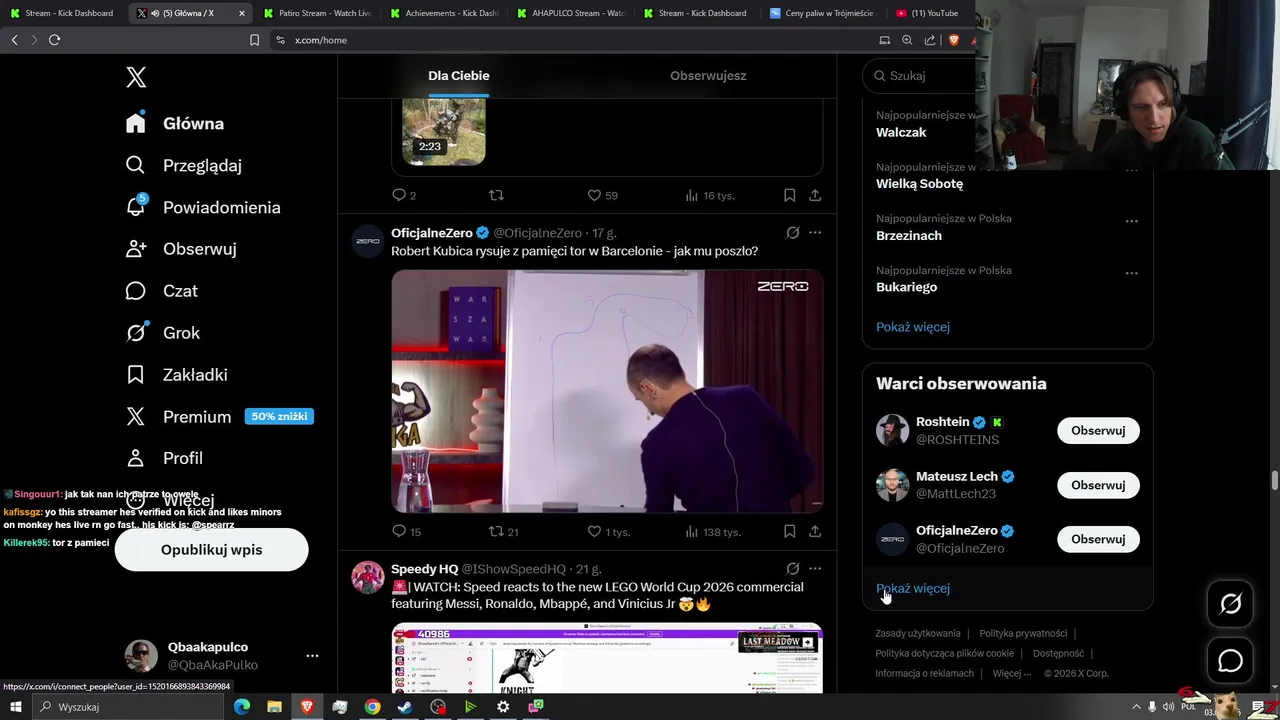Close the Główna / X browser tab
This screenshot has width=1280, height=720.
click(242, 13)
